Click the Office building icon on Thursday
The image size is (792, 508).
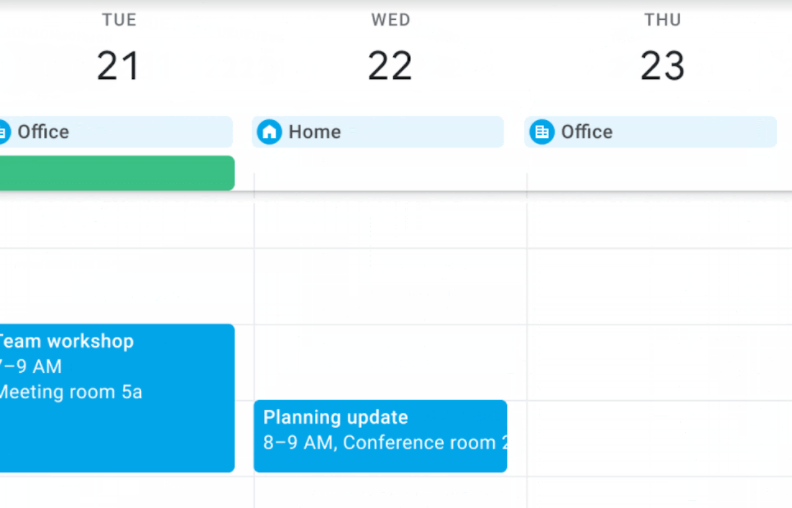pos(542,132)
